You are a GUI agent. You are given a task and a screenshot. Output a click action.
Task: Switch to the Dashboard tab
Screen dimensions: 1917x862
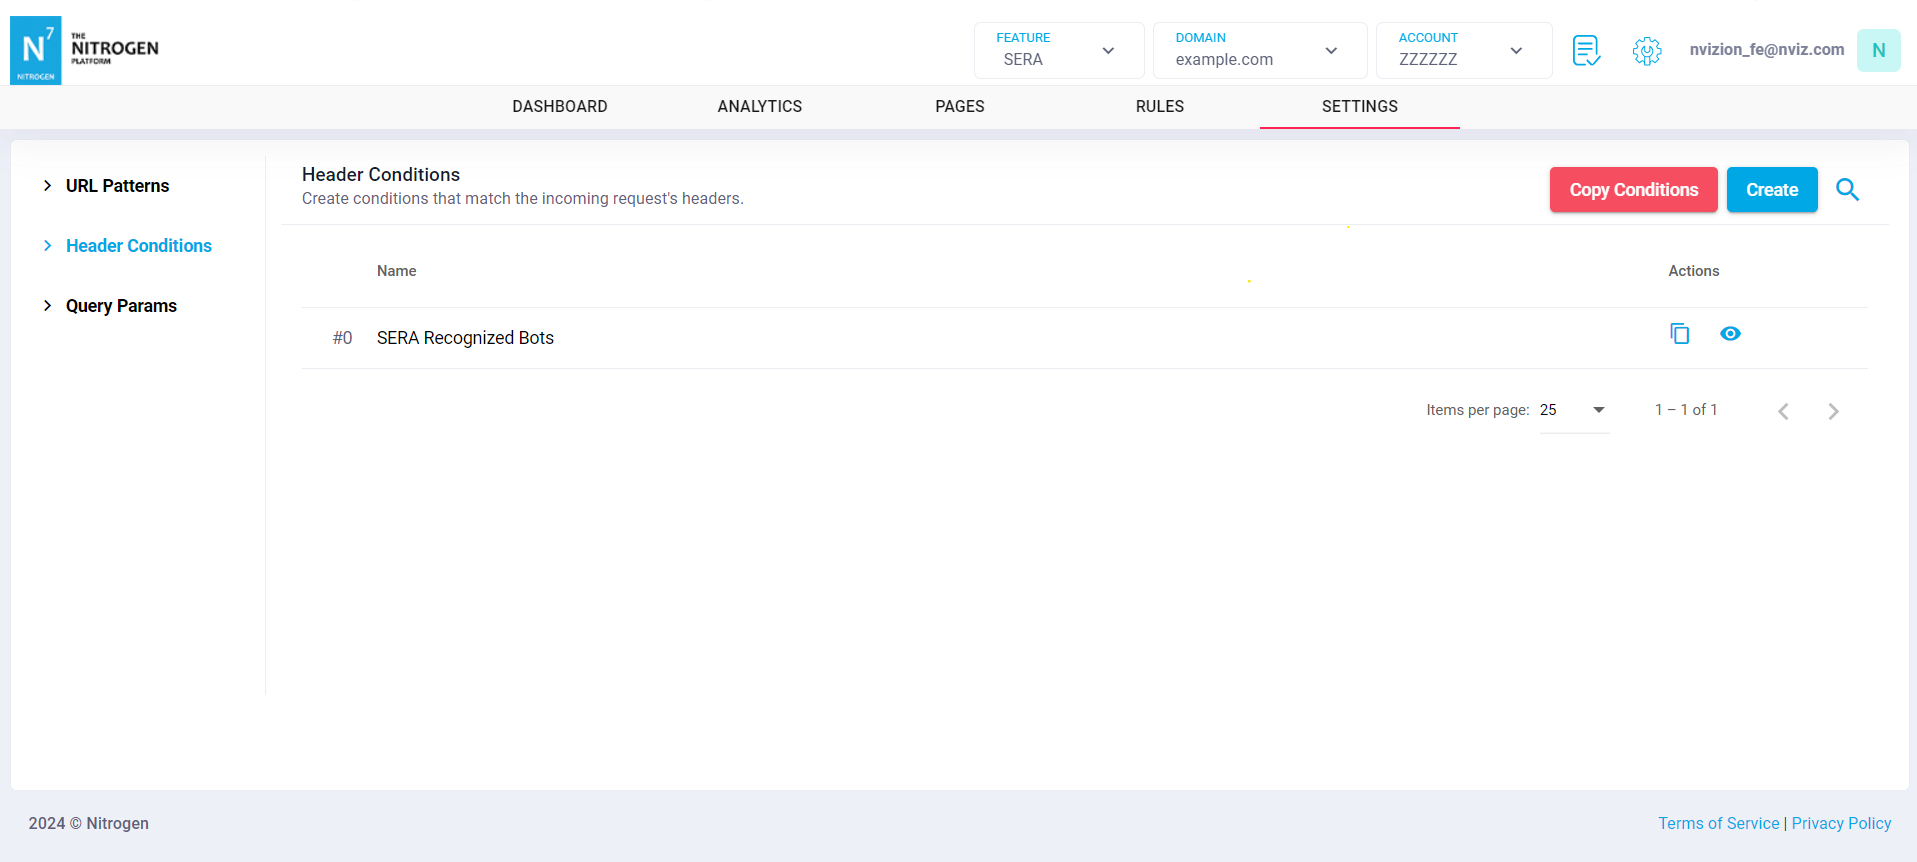click(x=560, y=106)
